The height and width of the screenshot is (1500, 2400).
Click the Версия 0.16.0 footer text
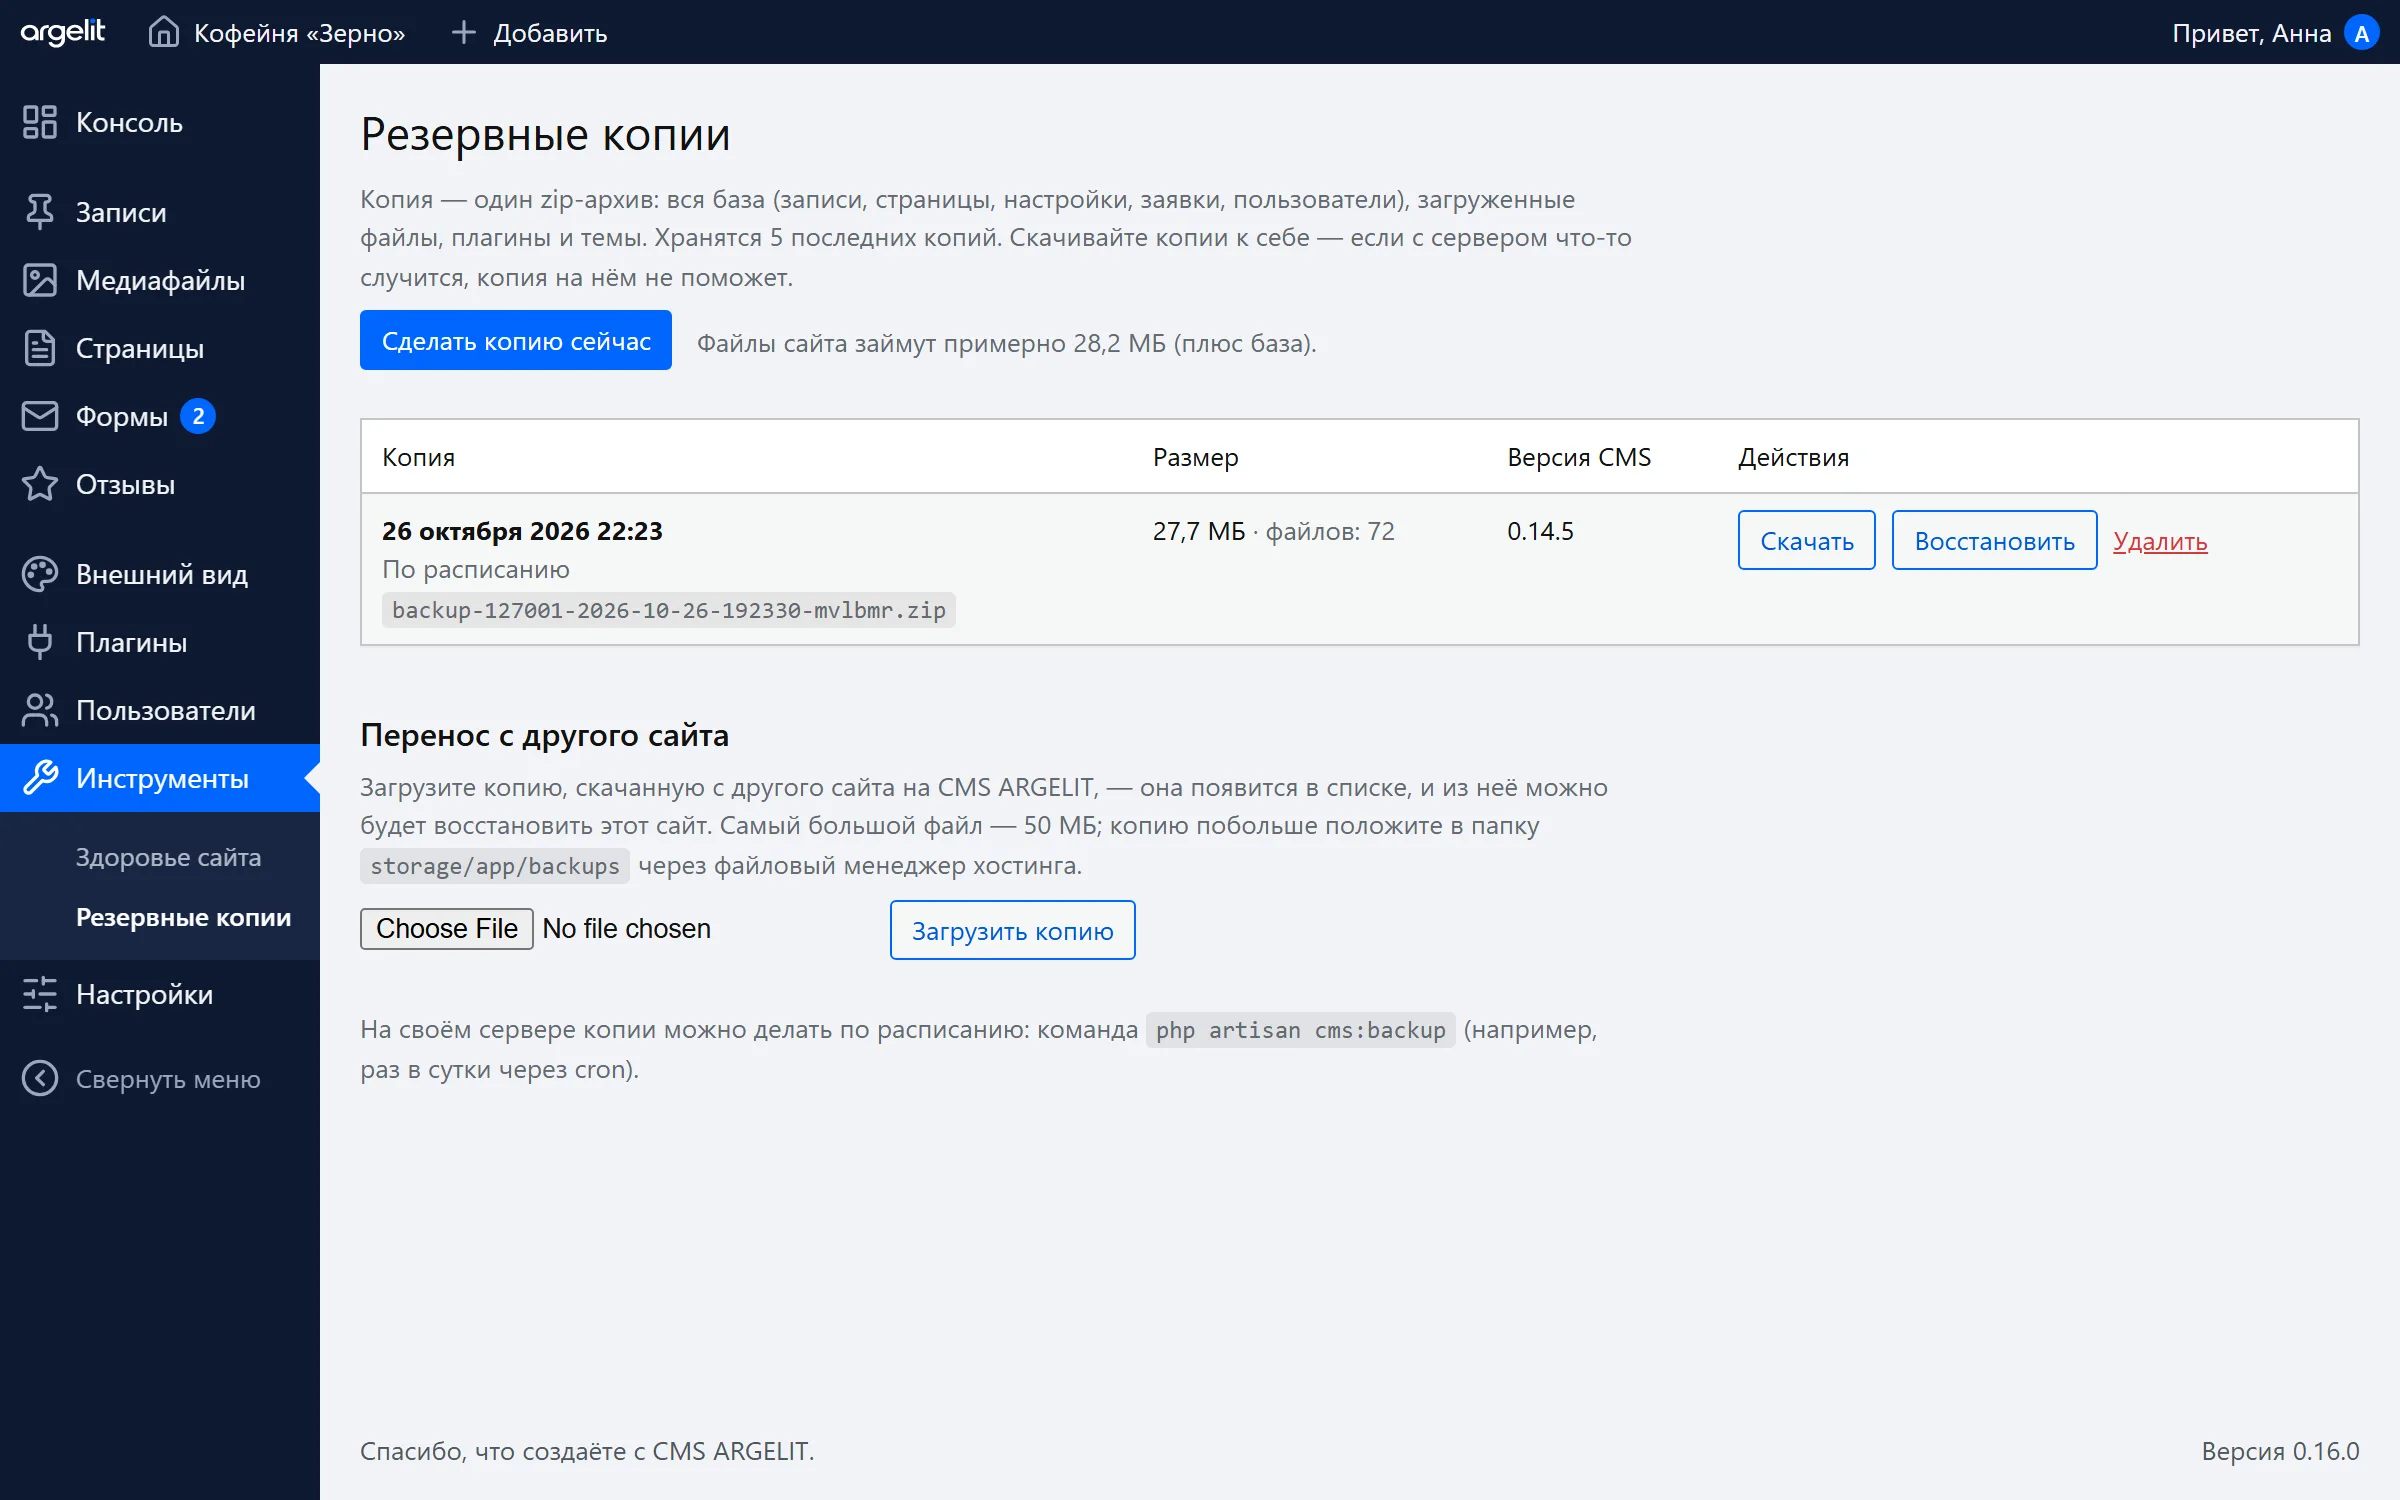(x=2280, y=1451)
